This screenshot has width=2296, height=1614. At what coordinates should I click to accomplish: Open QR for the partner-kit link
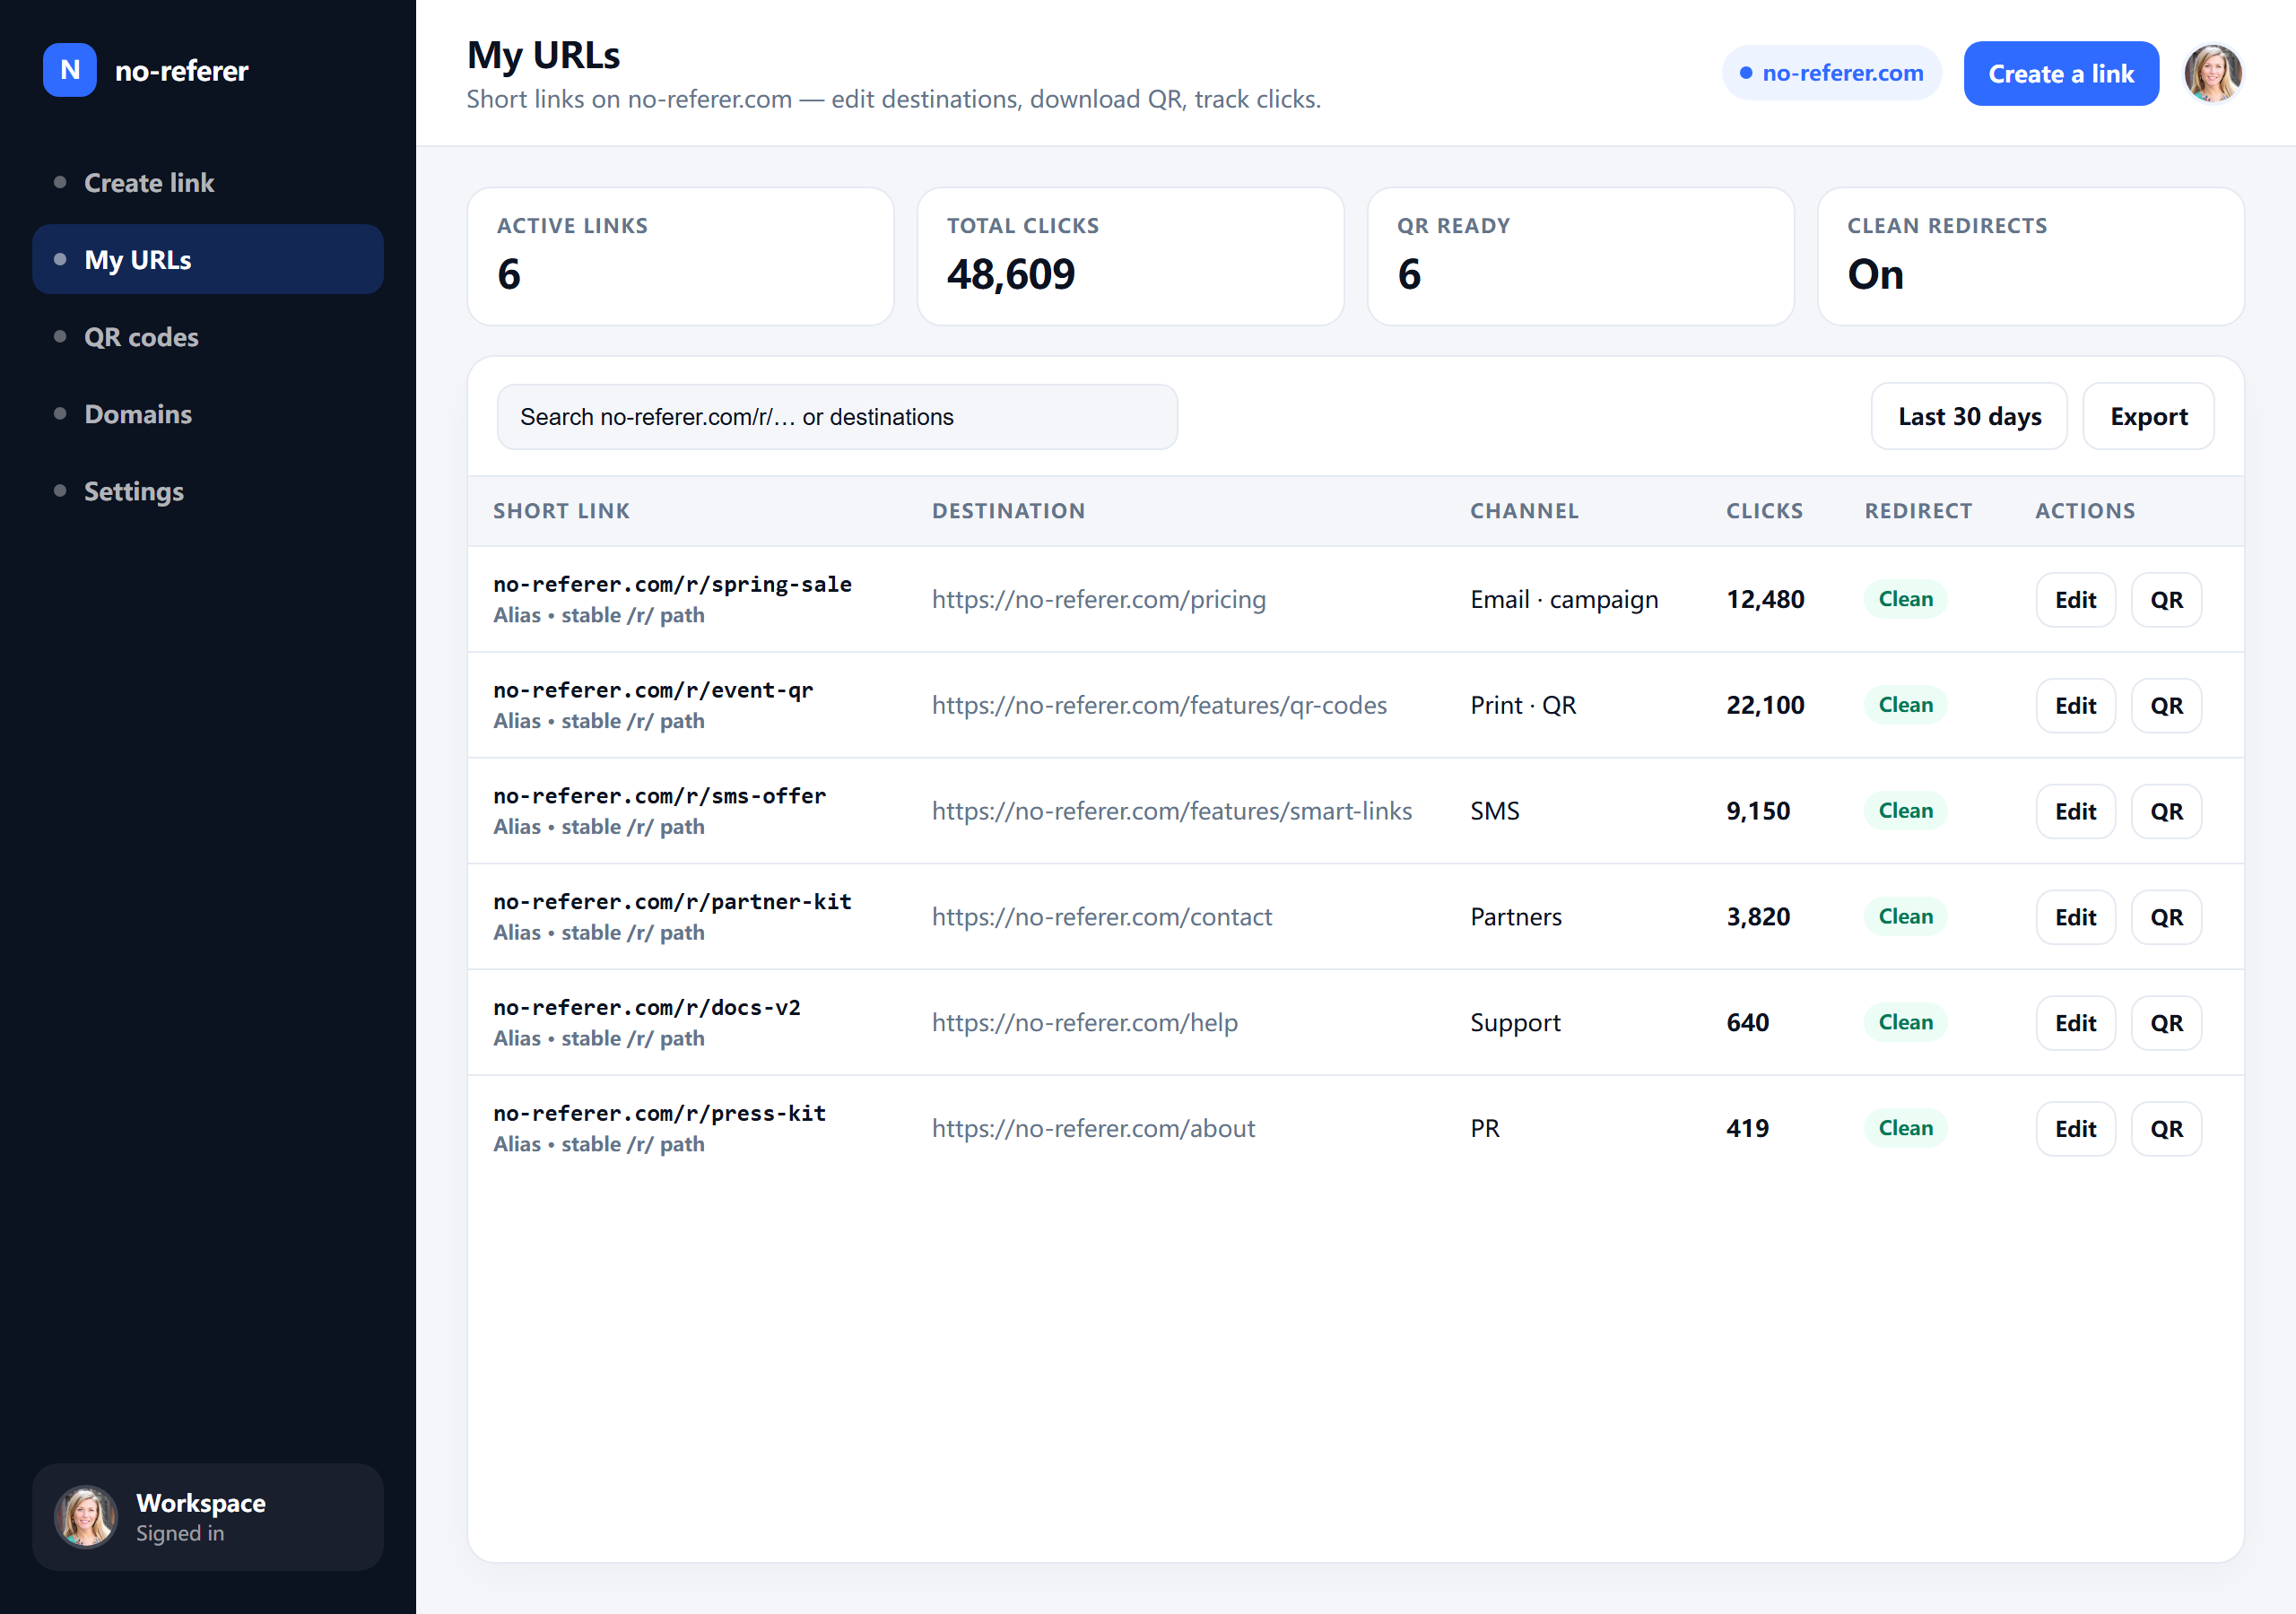[x=2166, y=917]
